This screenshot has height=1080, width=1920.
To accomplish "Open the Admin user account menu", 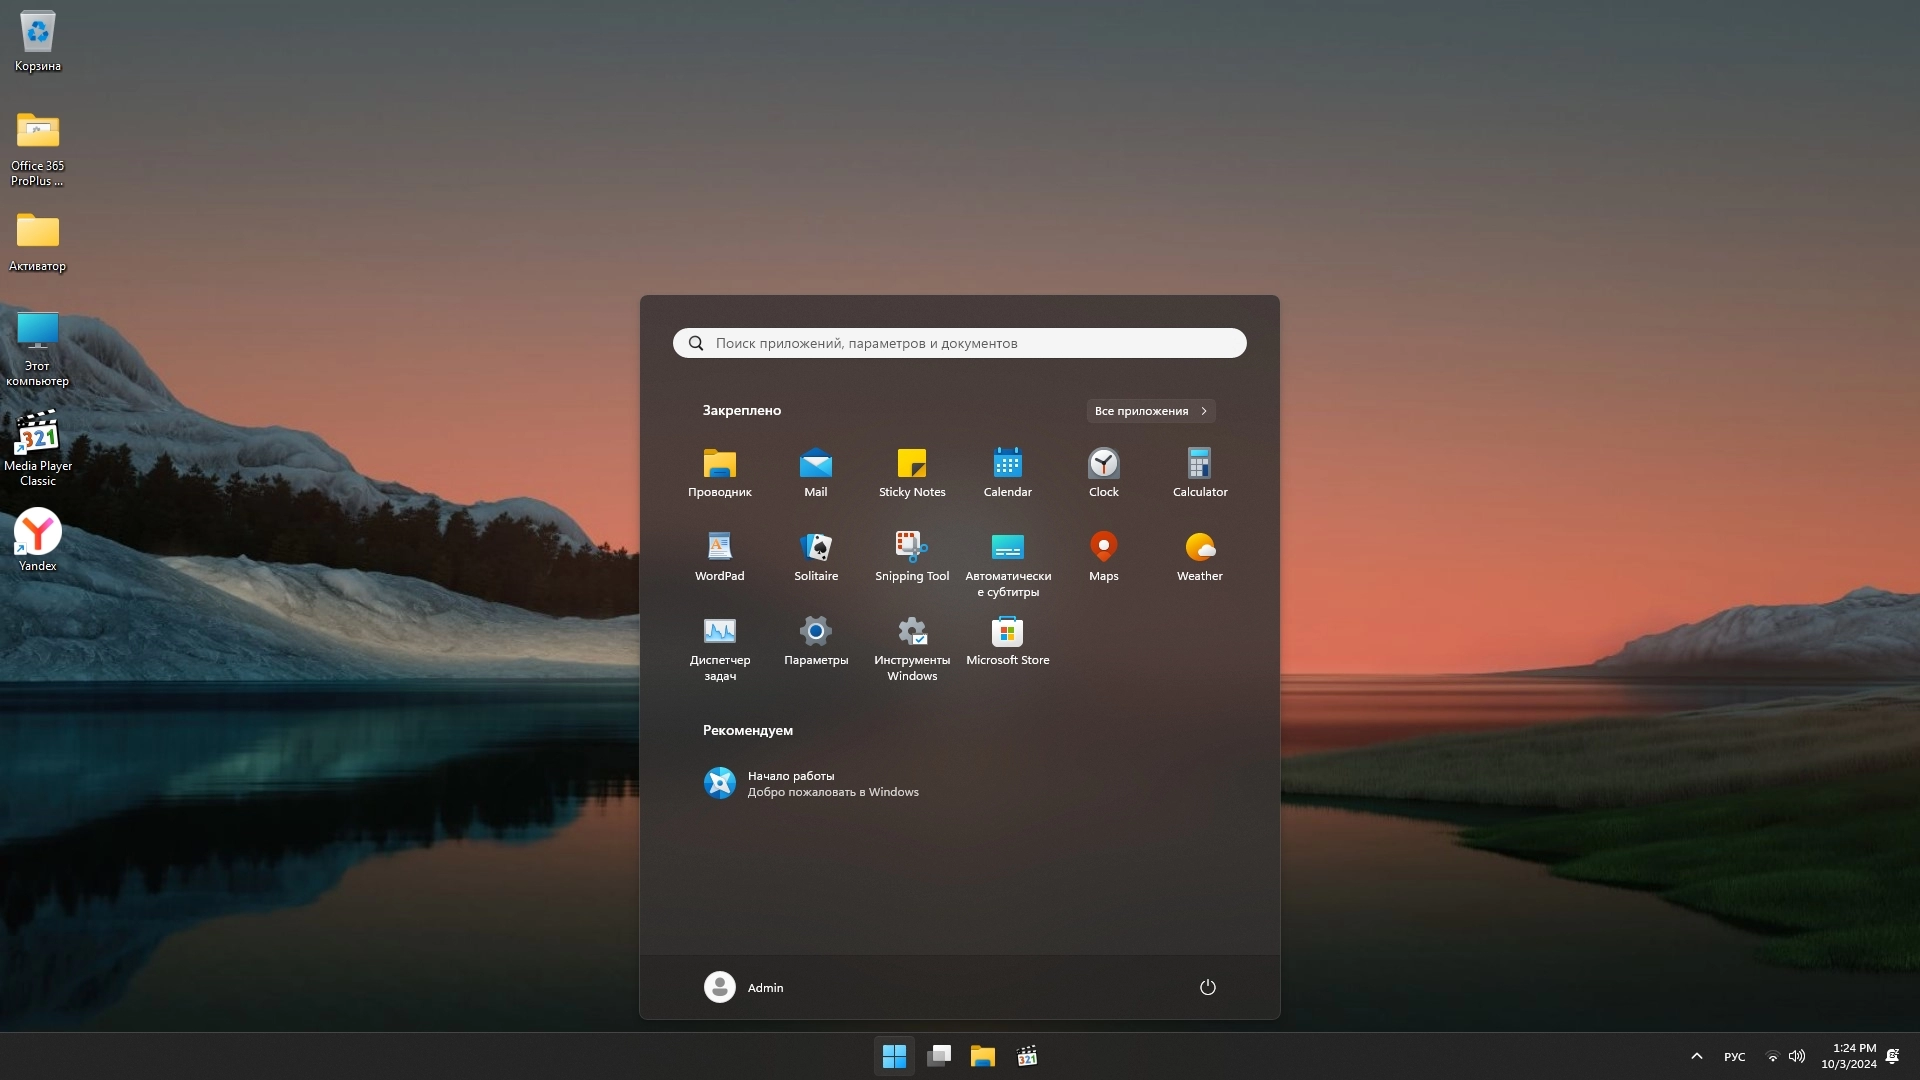I will click(744, 987).
